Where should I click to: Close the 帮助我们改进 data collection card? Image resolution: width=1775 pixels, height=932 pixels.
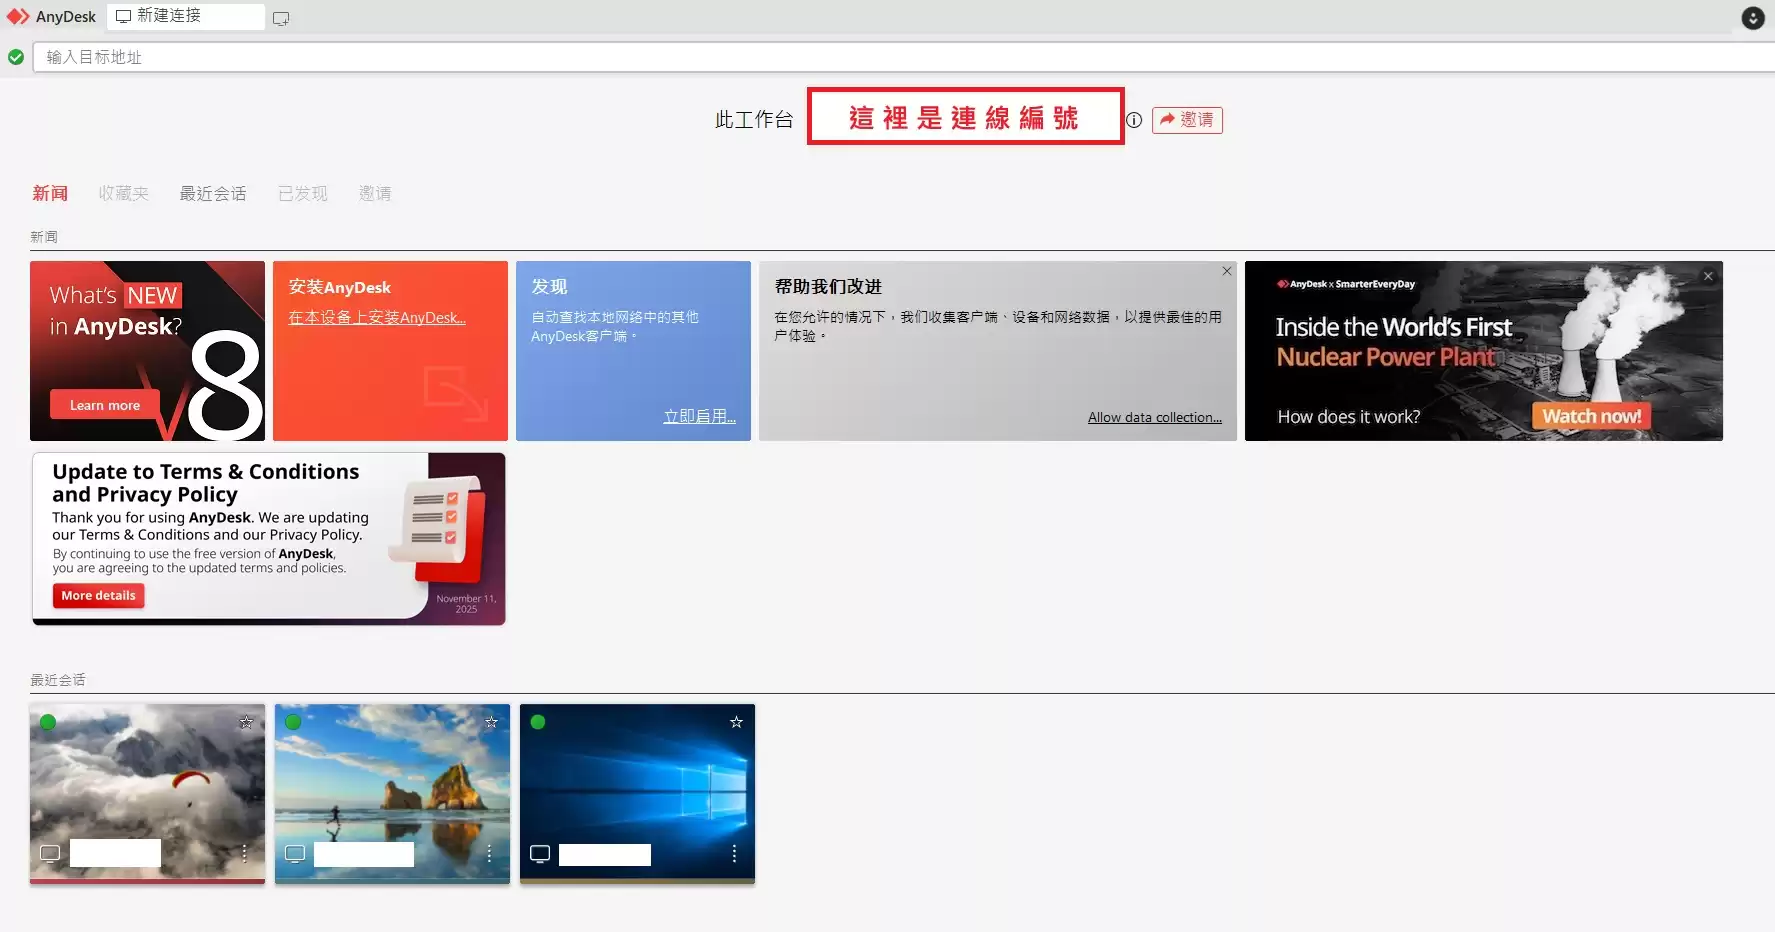[1226, 271]
